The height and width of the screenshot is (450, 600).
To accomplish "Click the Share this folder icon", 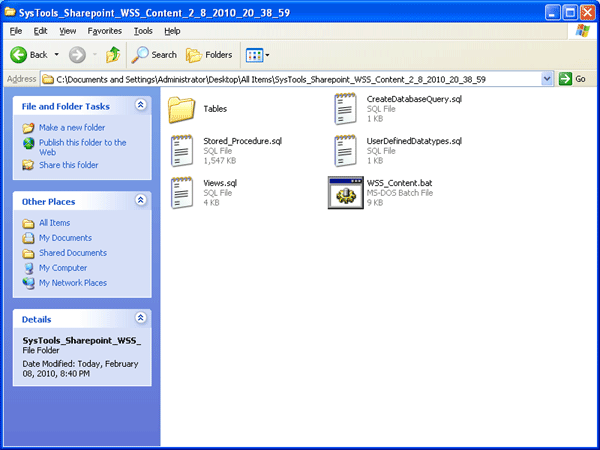I will click(28, 165).
